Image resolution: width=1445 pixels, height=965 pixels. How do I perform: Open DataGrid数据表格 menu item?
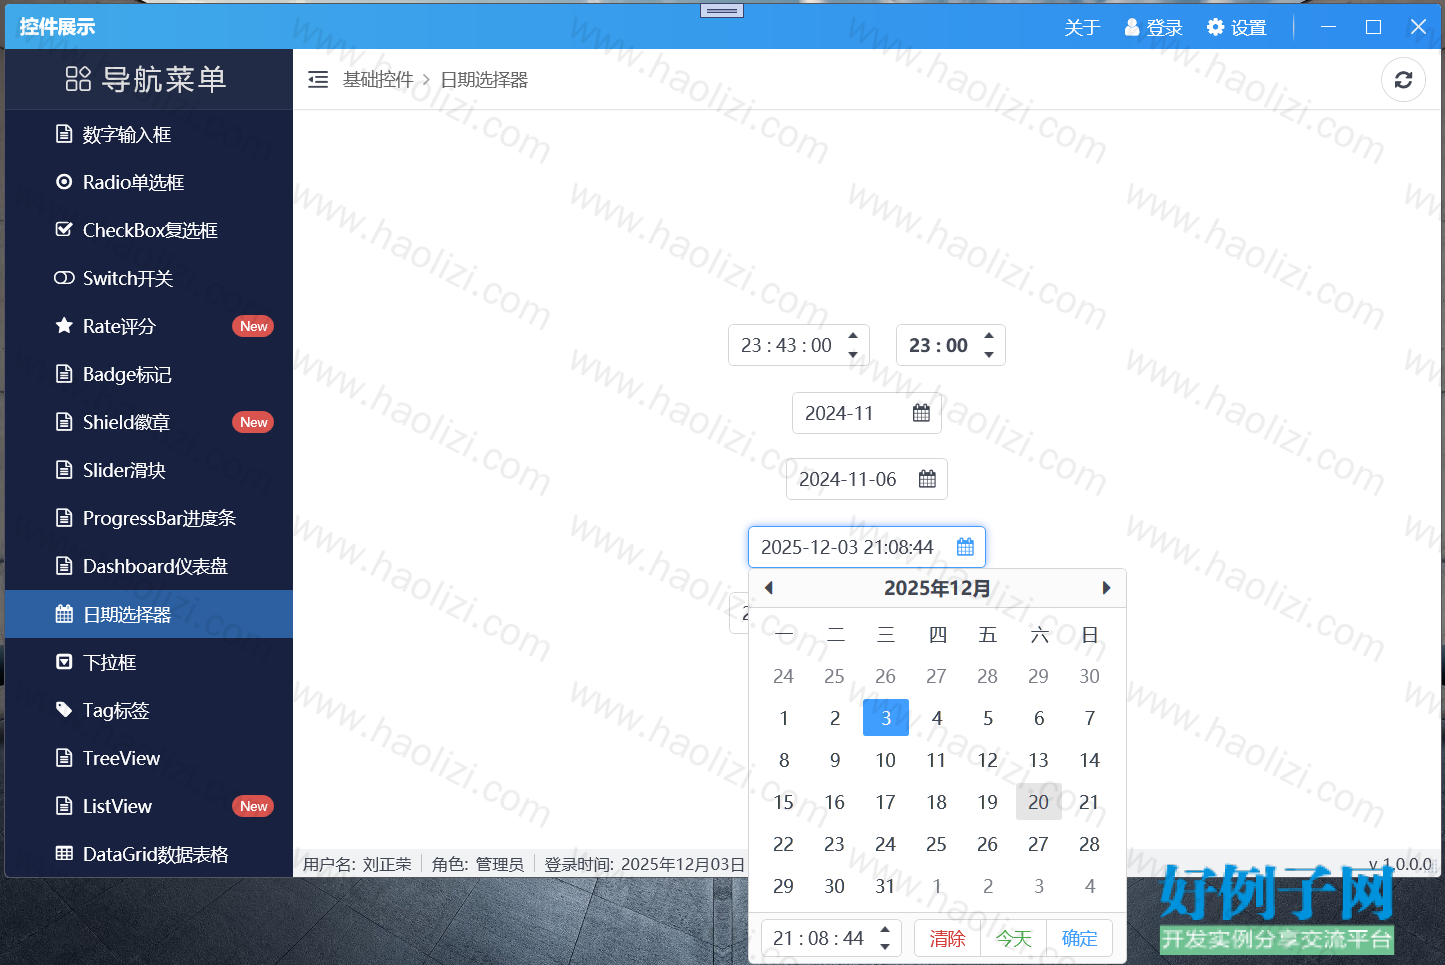pyautogui.click(x=149, y=854)
